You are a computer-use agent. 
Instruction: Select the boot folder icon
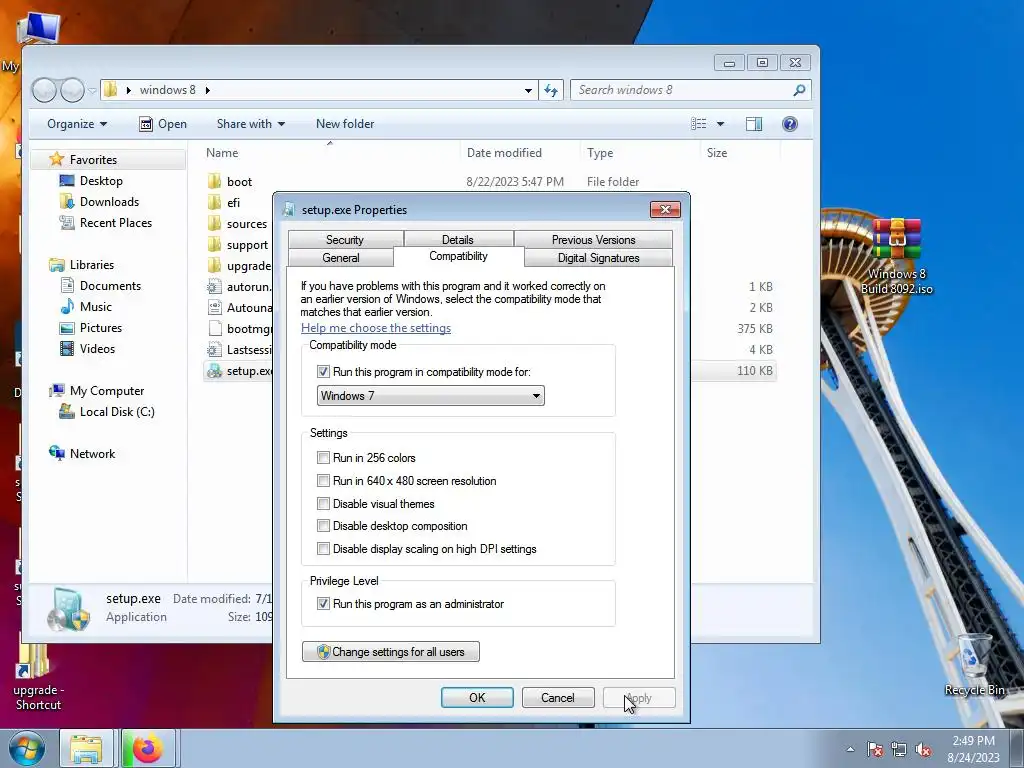tap(214, 182)
